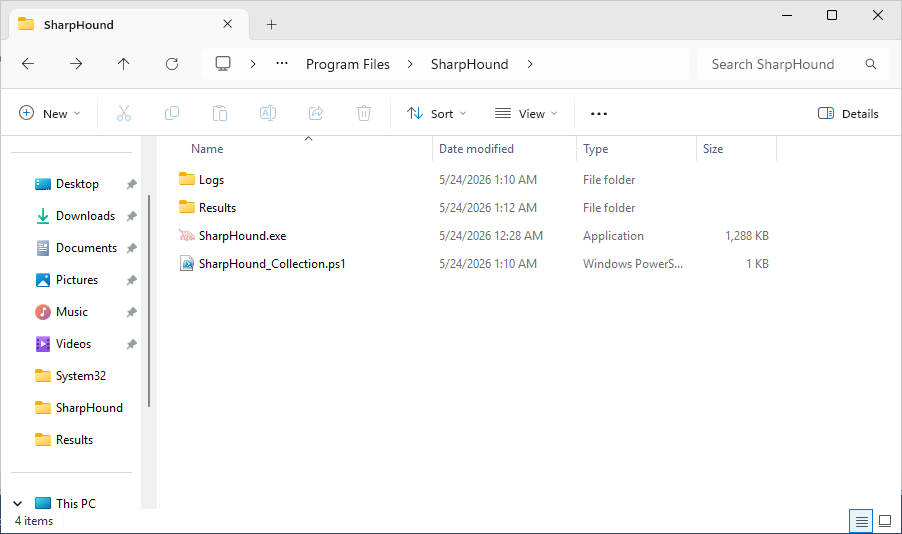Open Results in the navigation pane
This screenshot has height=534, width=902.
pos(74,440)
